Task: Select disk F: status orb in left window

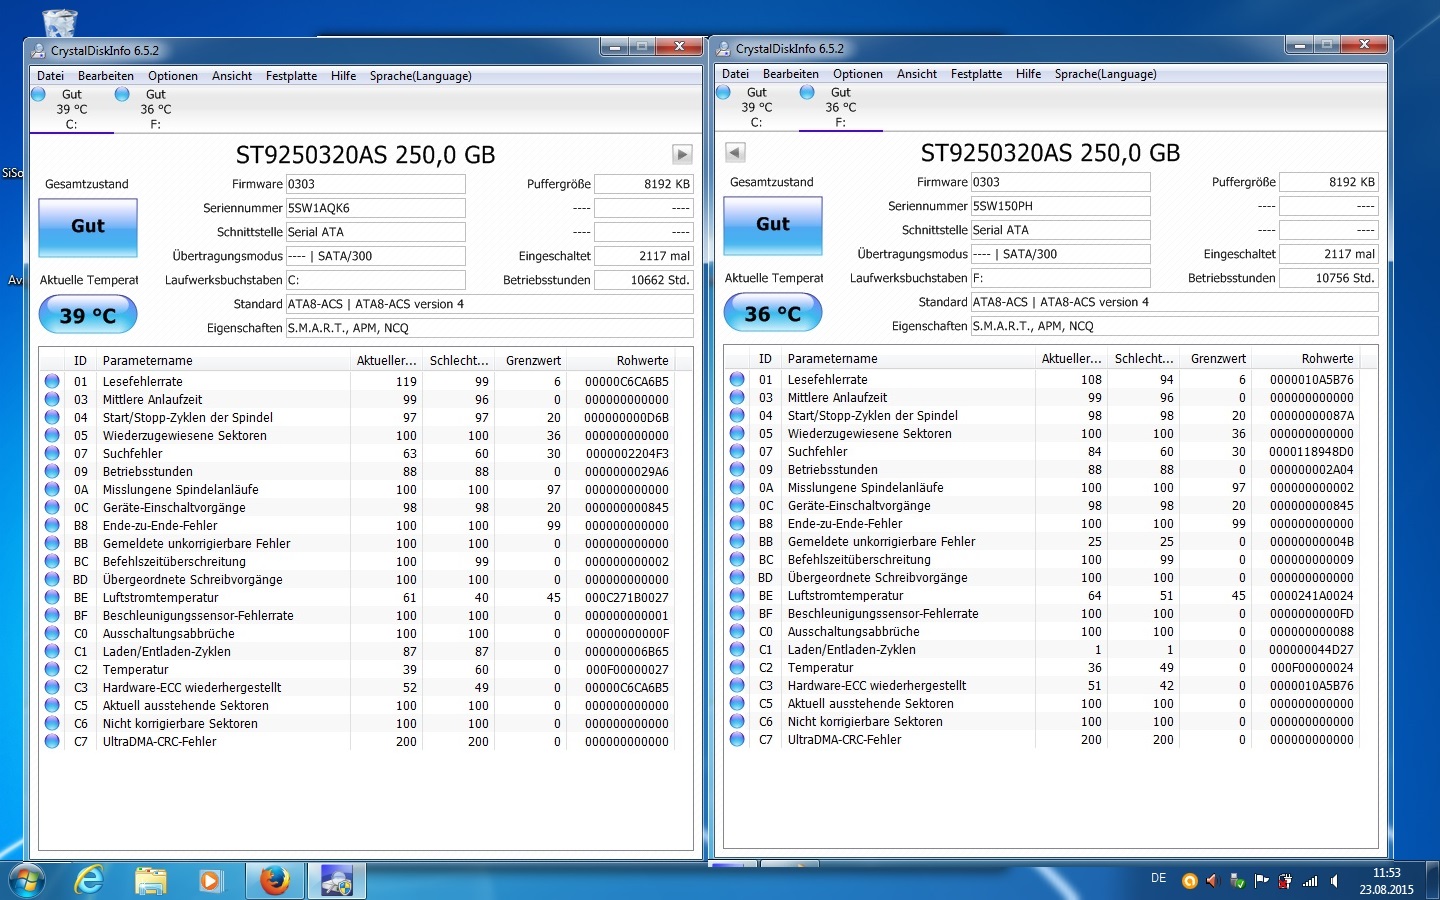Action: click(122, 94)
